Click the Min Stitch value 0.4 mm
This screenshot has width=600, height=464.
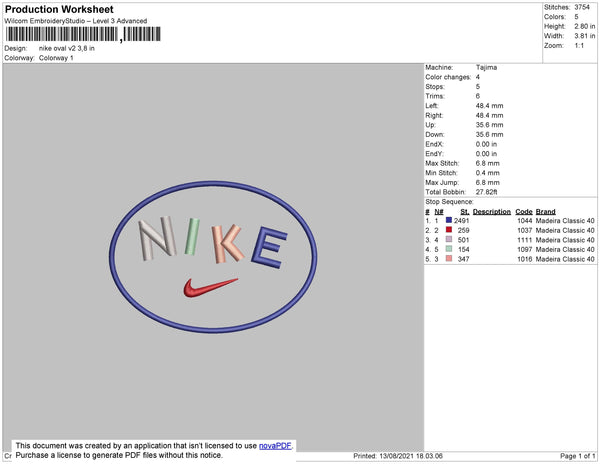pos(488,173)
